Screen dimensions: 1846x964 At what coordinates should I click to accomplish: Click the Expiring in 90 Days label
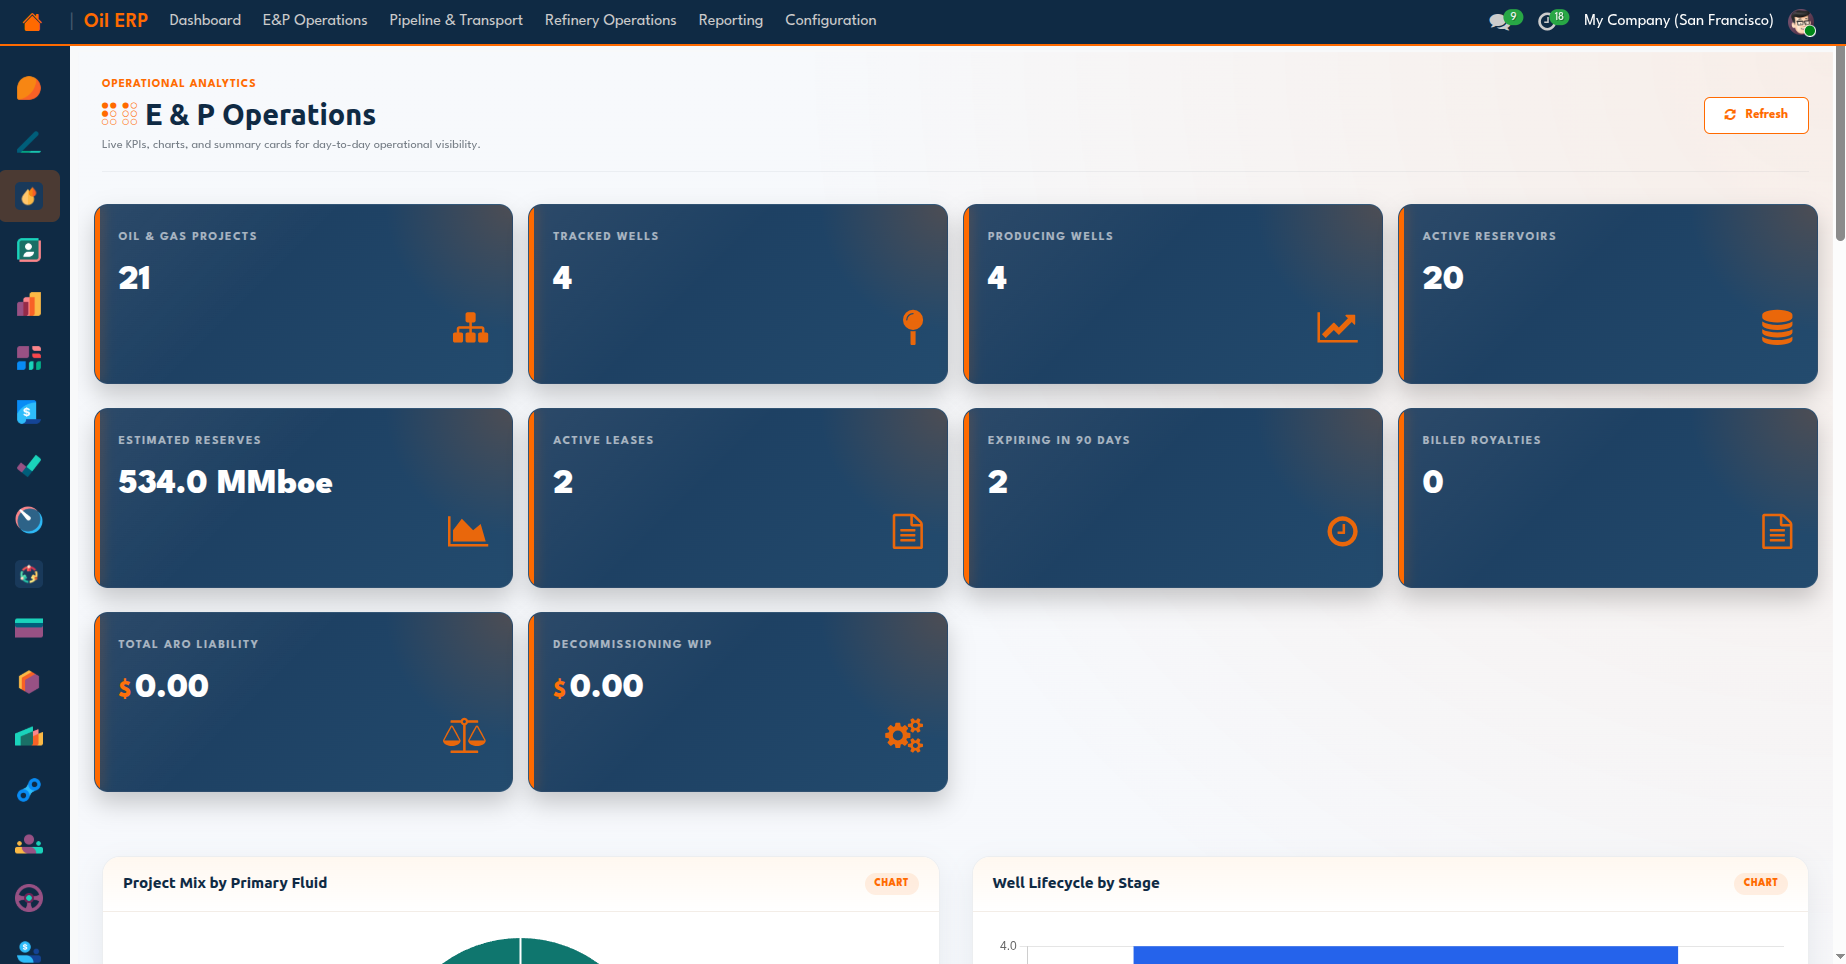pyautogui.click(x=1059, y=440)
